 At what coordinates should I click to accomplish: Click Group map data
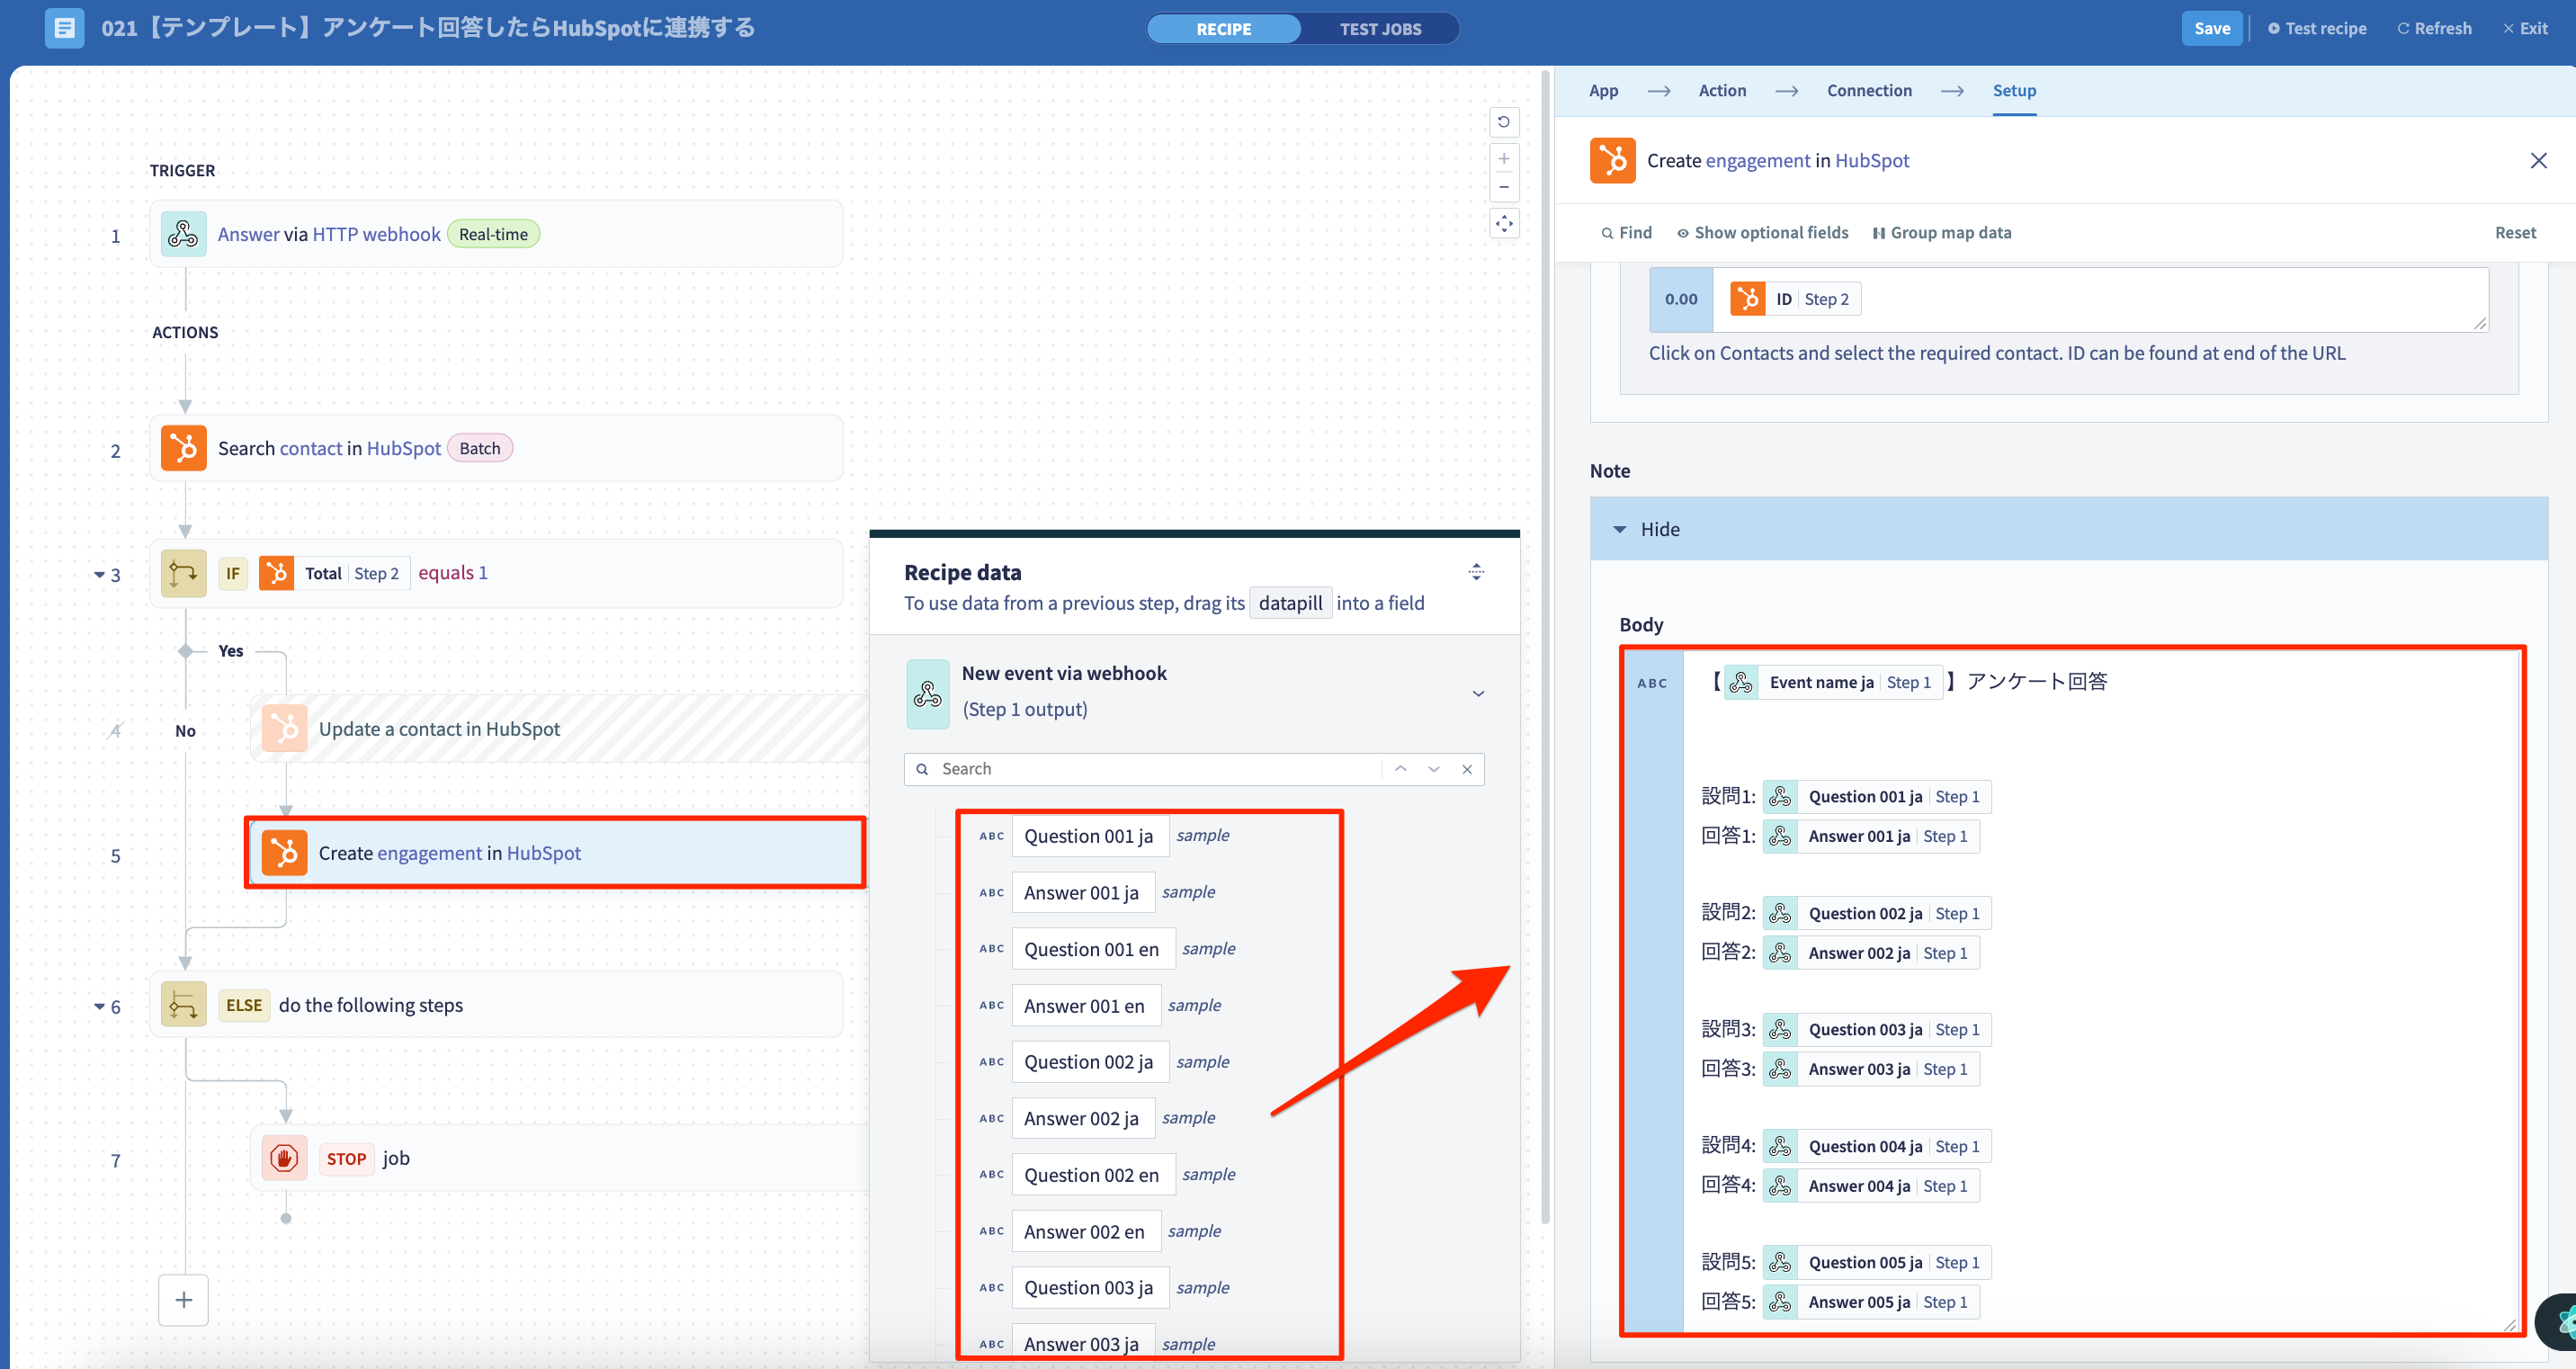point(1941,232)
